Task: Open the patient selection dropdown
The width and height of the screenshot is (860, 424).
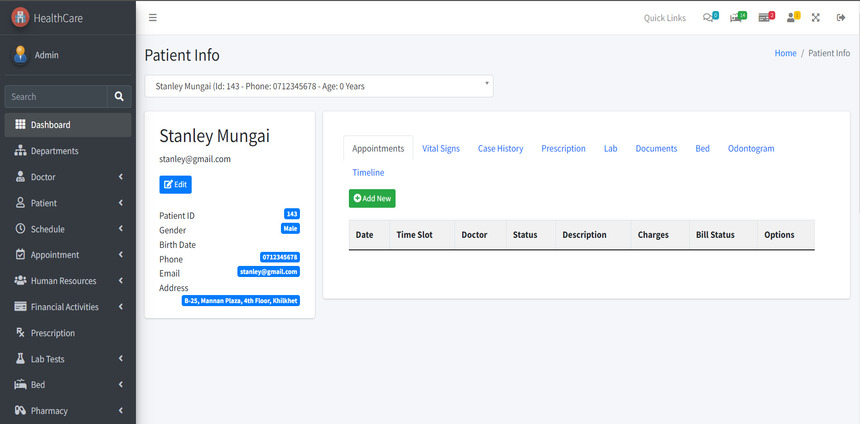Action: pyautogui.click(x=319, y=86)
